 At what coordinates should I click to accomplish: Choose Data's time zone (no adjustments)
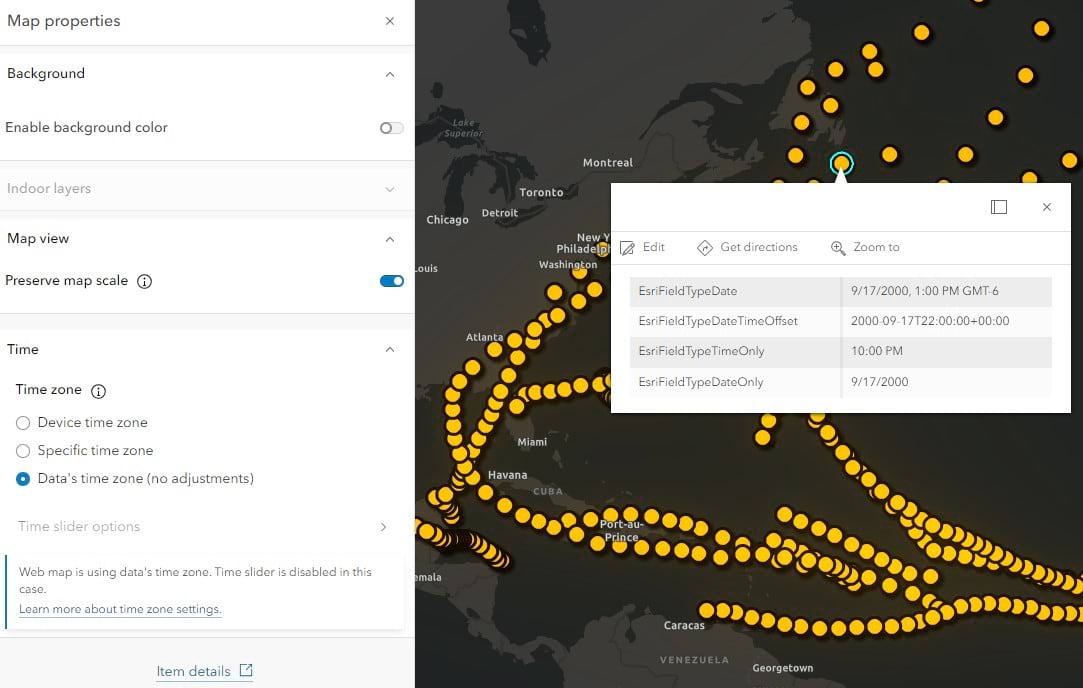click(23, 479)
